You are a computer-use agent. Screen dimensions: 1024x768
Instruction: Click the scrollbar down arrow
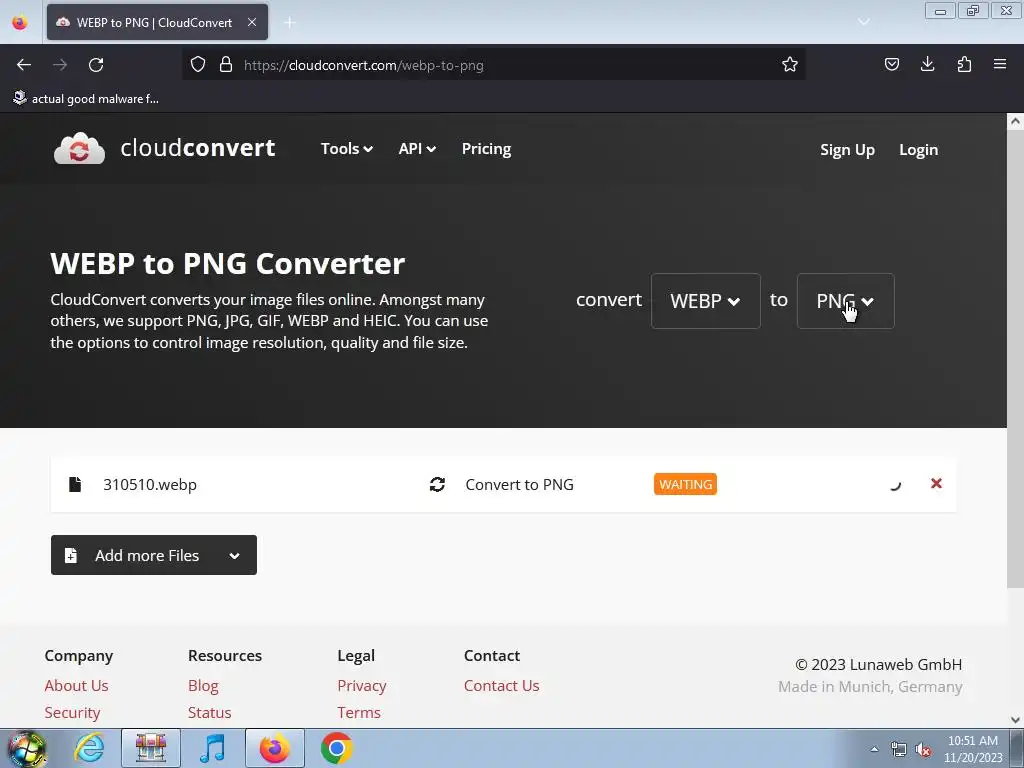(1015, 720)
